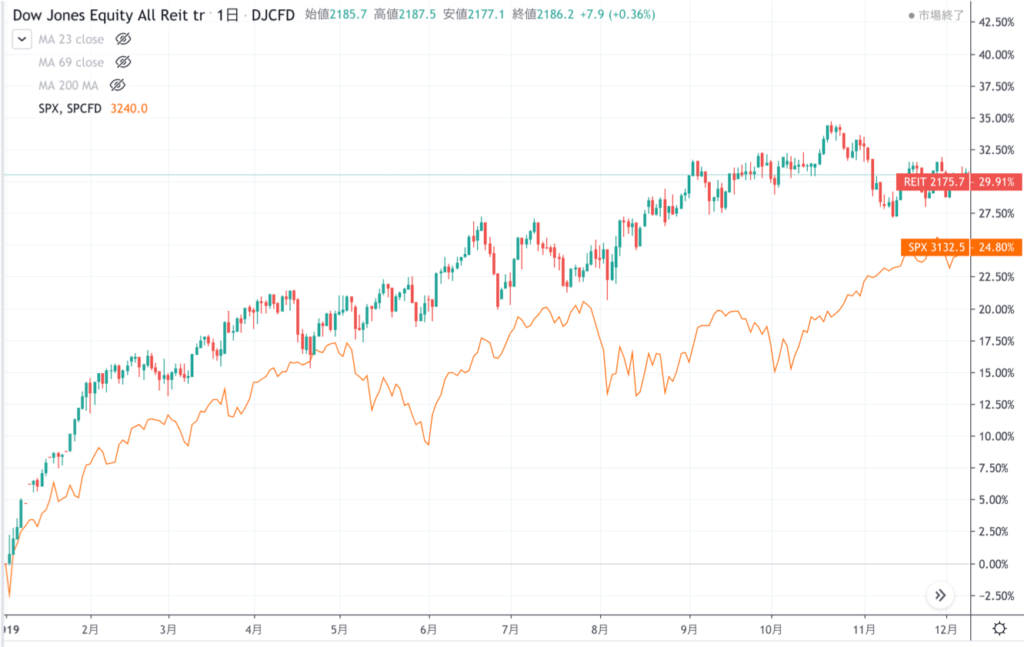1024x647 pixels.
Task: Select the SPX, SPCFD comparison legend
Action: click(70, 108)
